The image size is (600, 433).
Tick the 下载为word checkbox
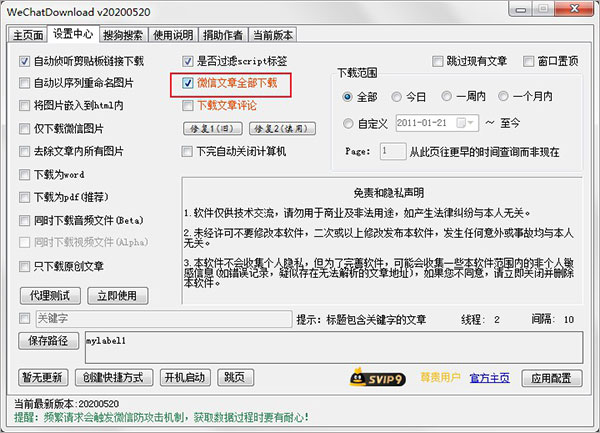click(24, 175)
